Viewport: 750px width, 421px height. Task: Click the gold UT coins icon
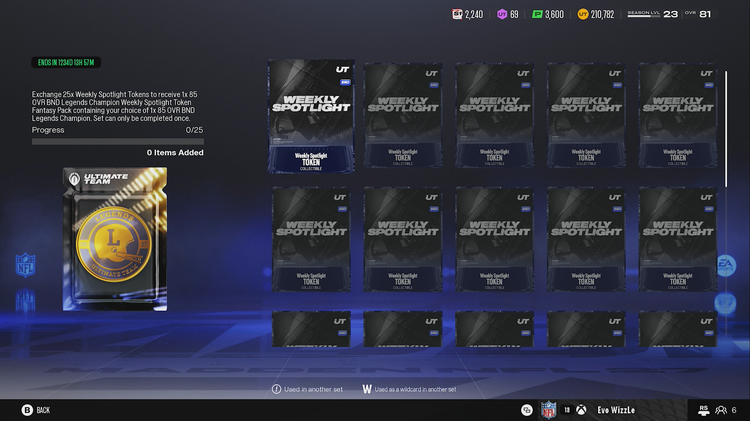(x=583, y=14)
